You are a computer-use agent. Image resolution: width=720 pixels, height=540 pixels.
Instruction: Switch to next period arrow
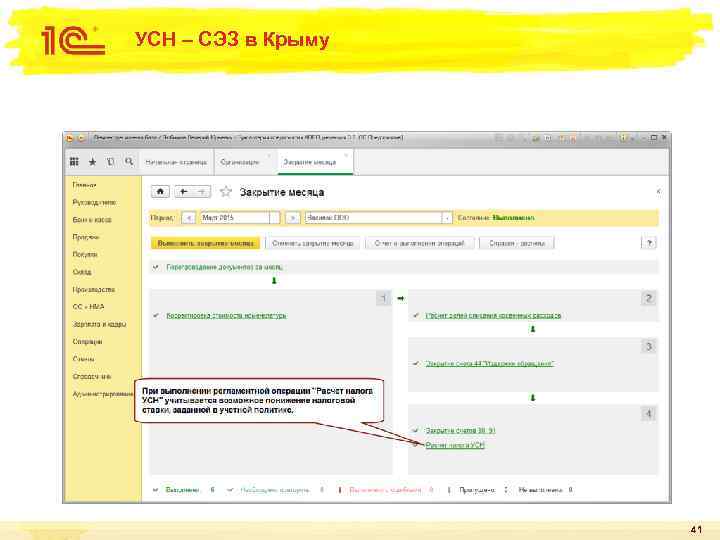pyautogui.click(x=292, y=218)
